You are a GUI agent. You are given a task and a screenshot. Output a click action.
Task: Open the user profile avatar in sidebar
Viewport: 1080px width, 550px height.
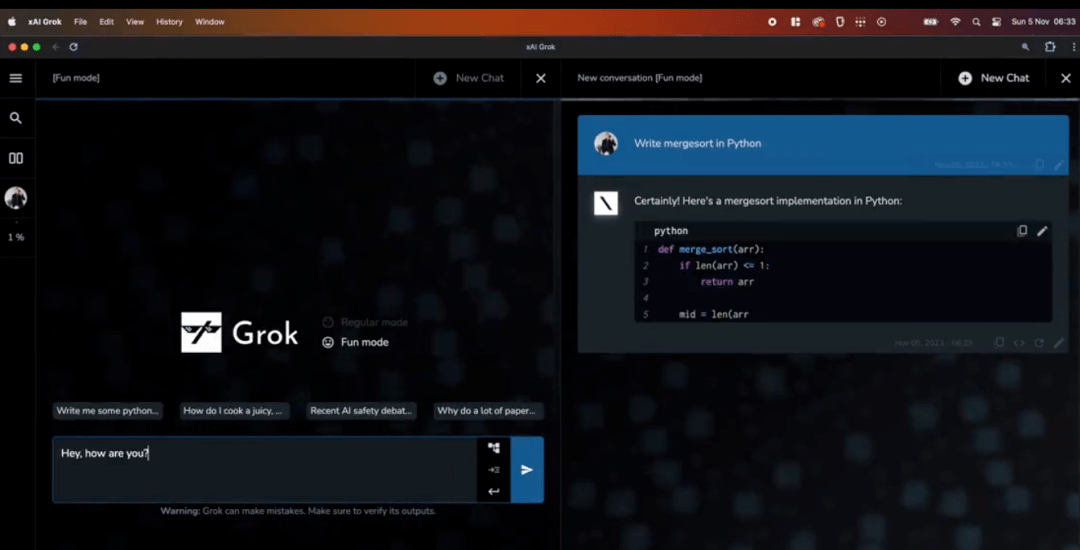[x=16, y=198]
